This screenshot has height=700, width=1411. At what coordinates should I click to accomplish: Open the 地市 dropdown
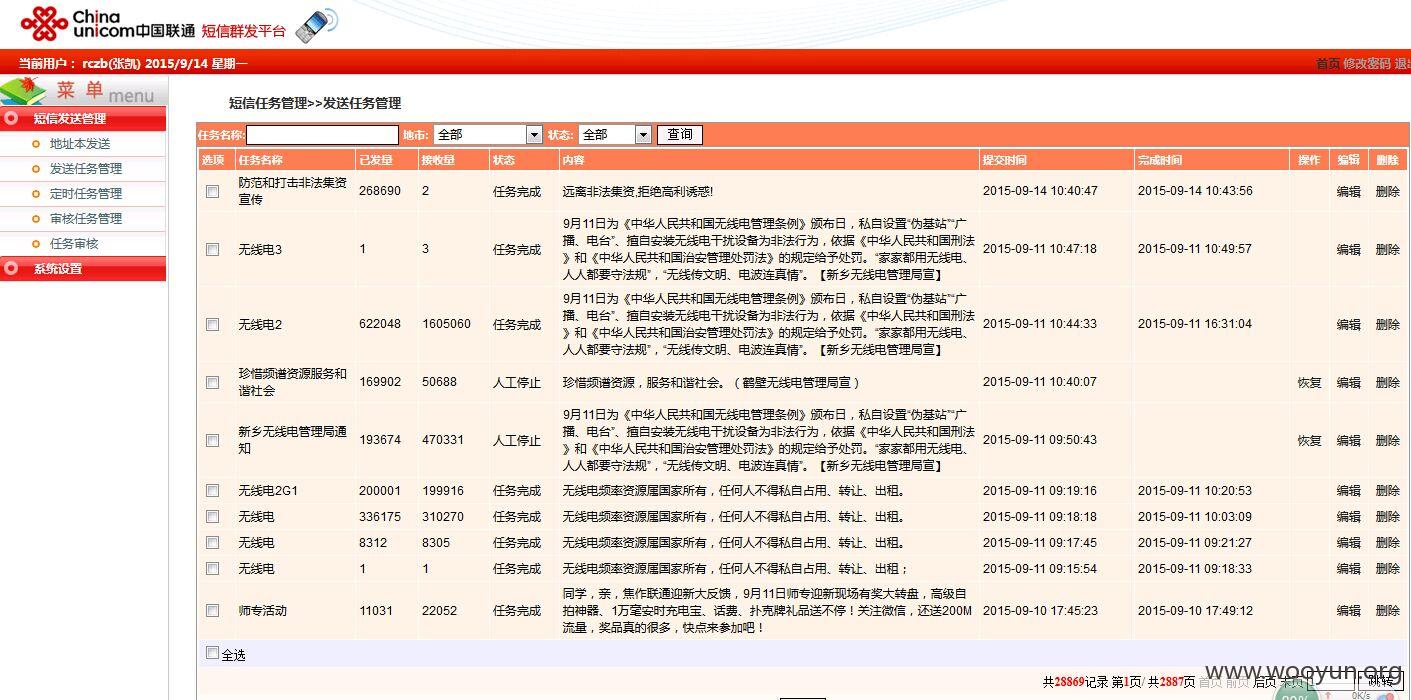point(488,134)
